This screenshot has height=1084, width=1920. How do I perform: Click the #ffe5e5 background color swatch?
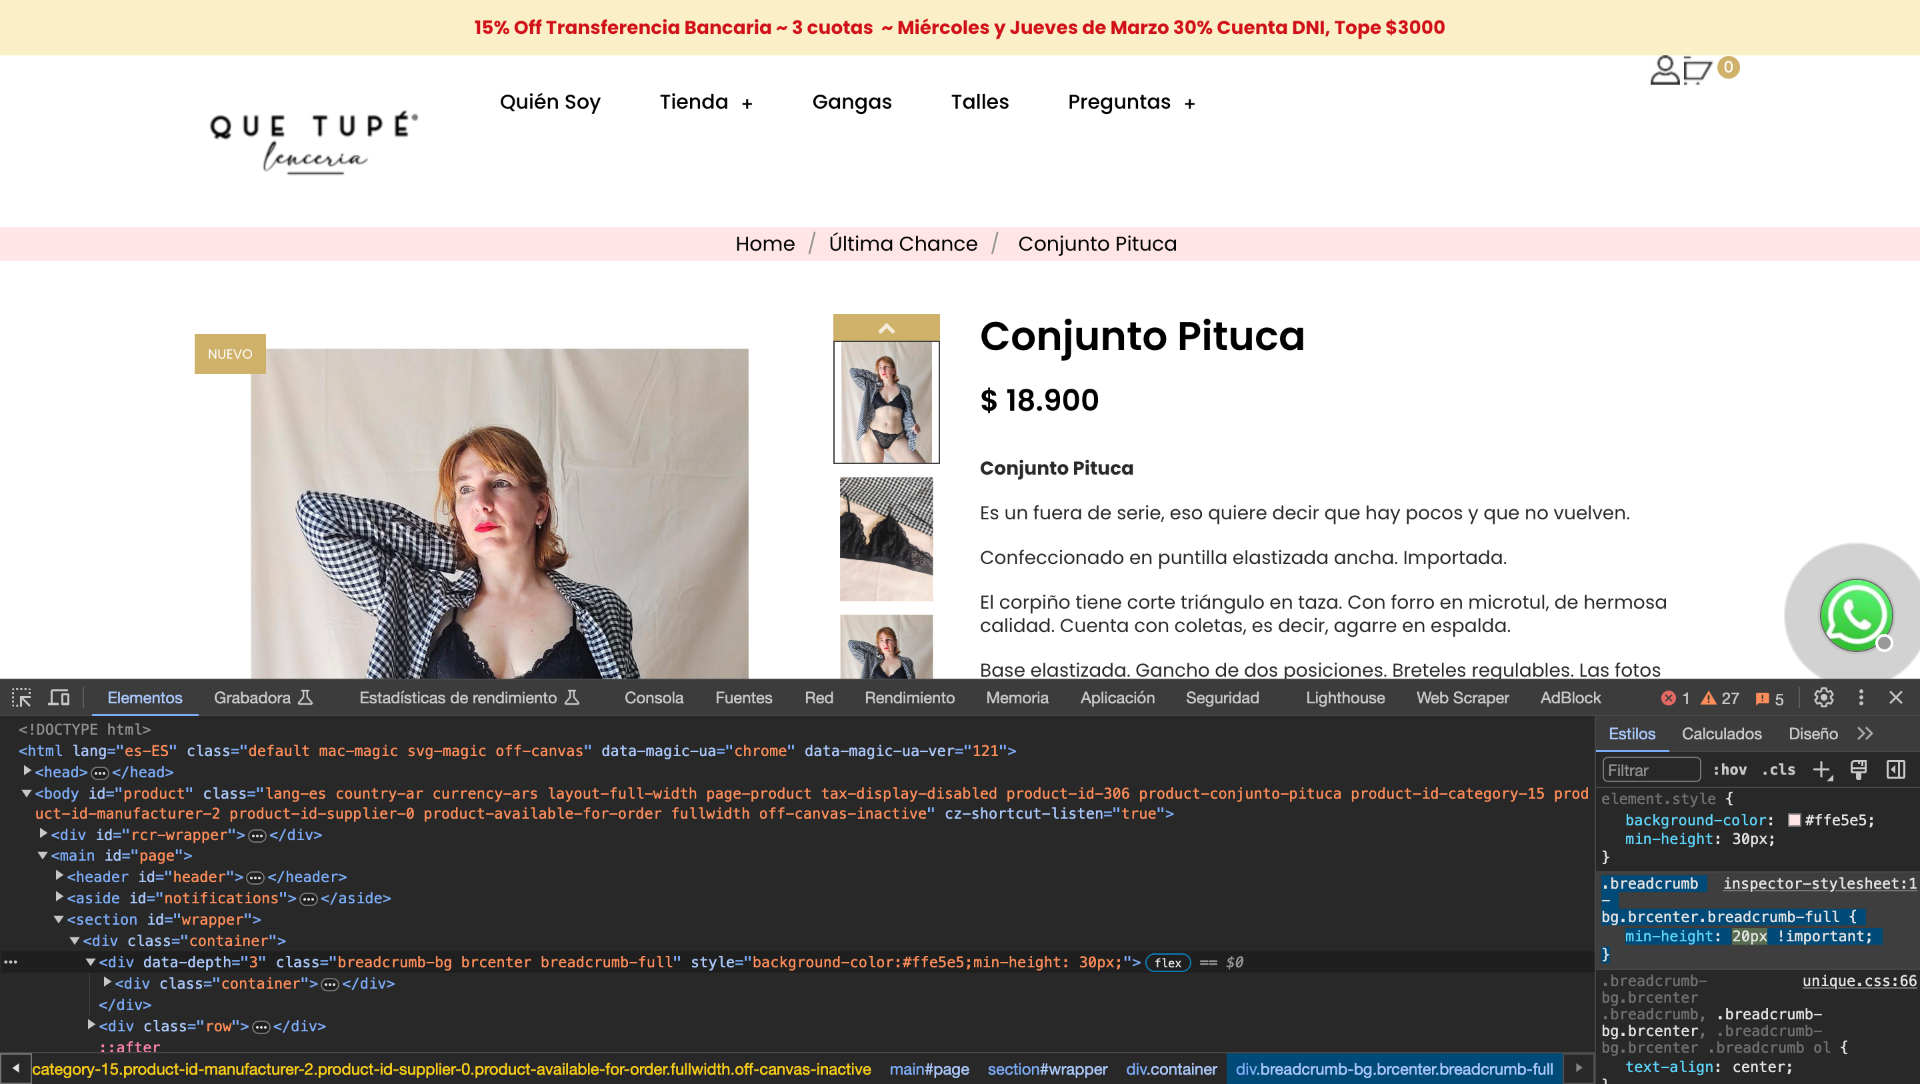pos(1795,820)
